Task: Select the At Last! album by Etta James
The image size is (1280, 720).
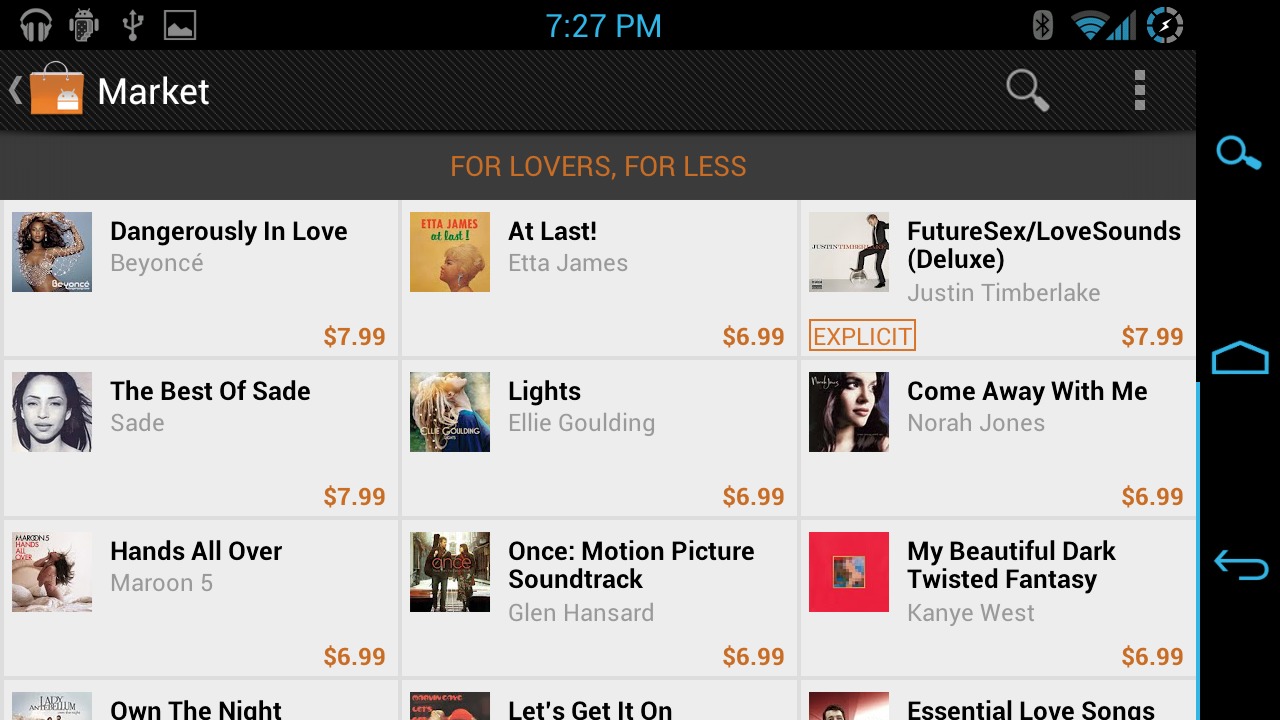Action: tap(598, 278)
